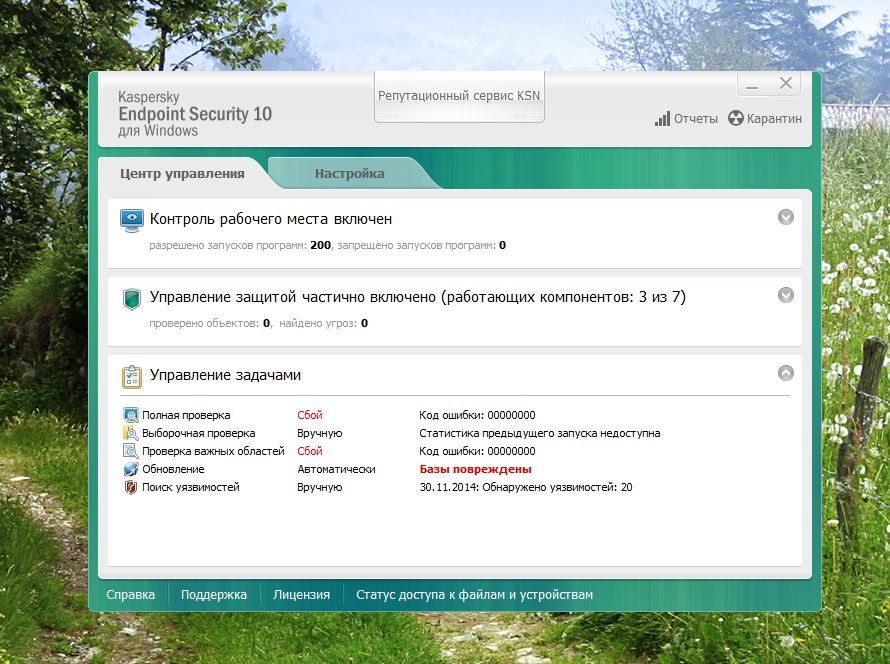The image size is (890, 664).
Task: Click the Контроль рабочего места включен heading
Action: point(271,219)
